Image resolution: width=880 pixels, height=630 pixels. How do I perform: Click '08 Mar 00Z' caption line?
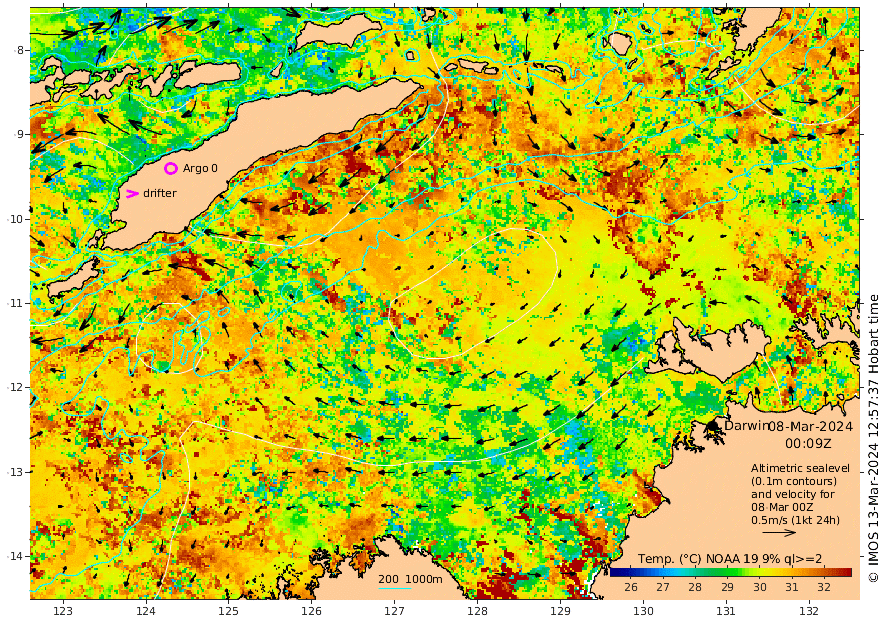pyautogui.click(x=782, y=507)
